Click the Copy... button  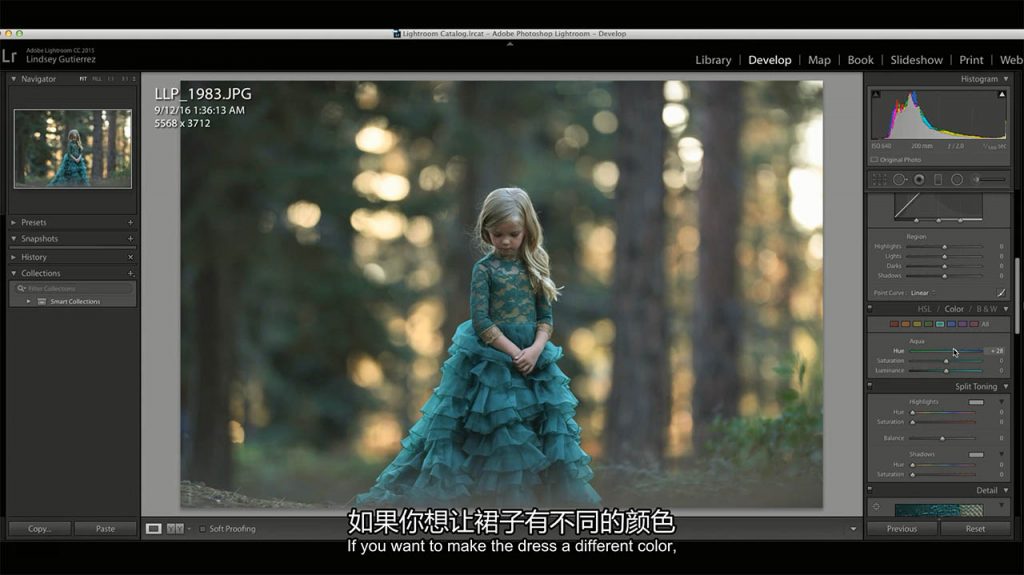pyautogui.click(x=40, y=529)
